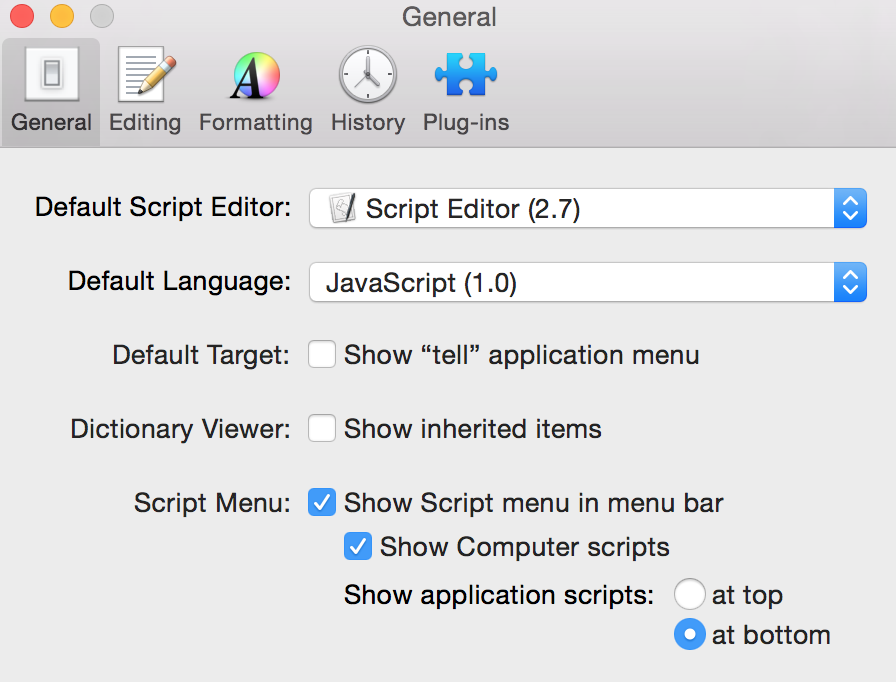Switch to the History tab label
The image size is (896, 682).
[368, 123]
